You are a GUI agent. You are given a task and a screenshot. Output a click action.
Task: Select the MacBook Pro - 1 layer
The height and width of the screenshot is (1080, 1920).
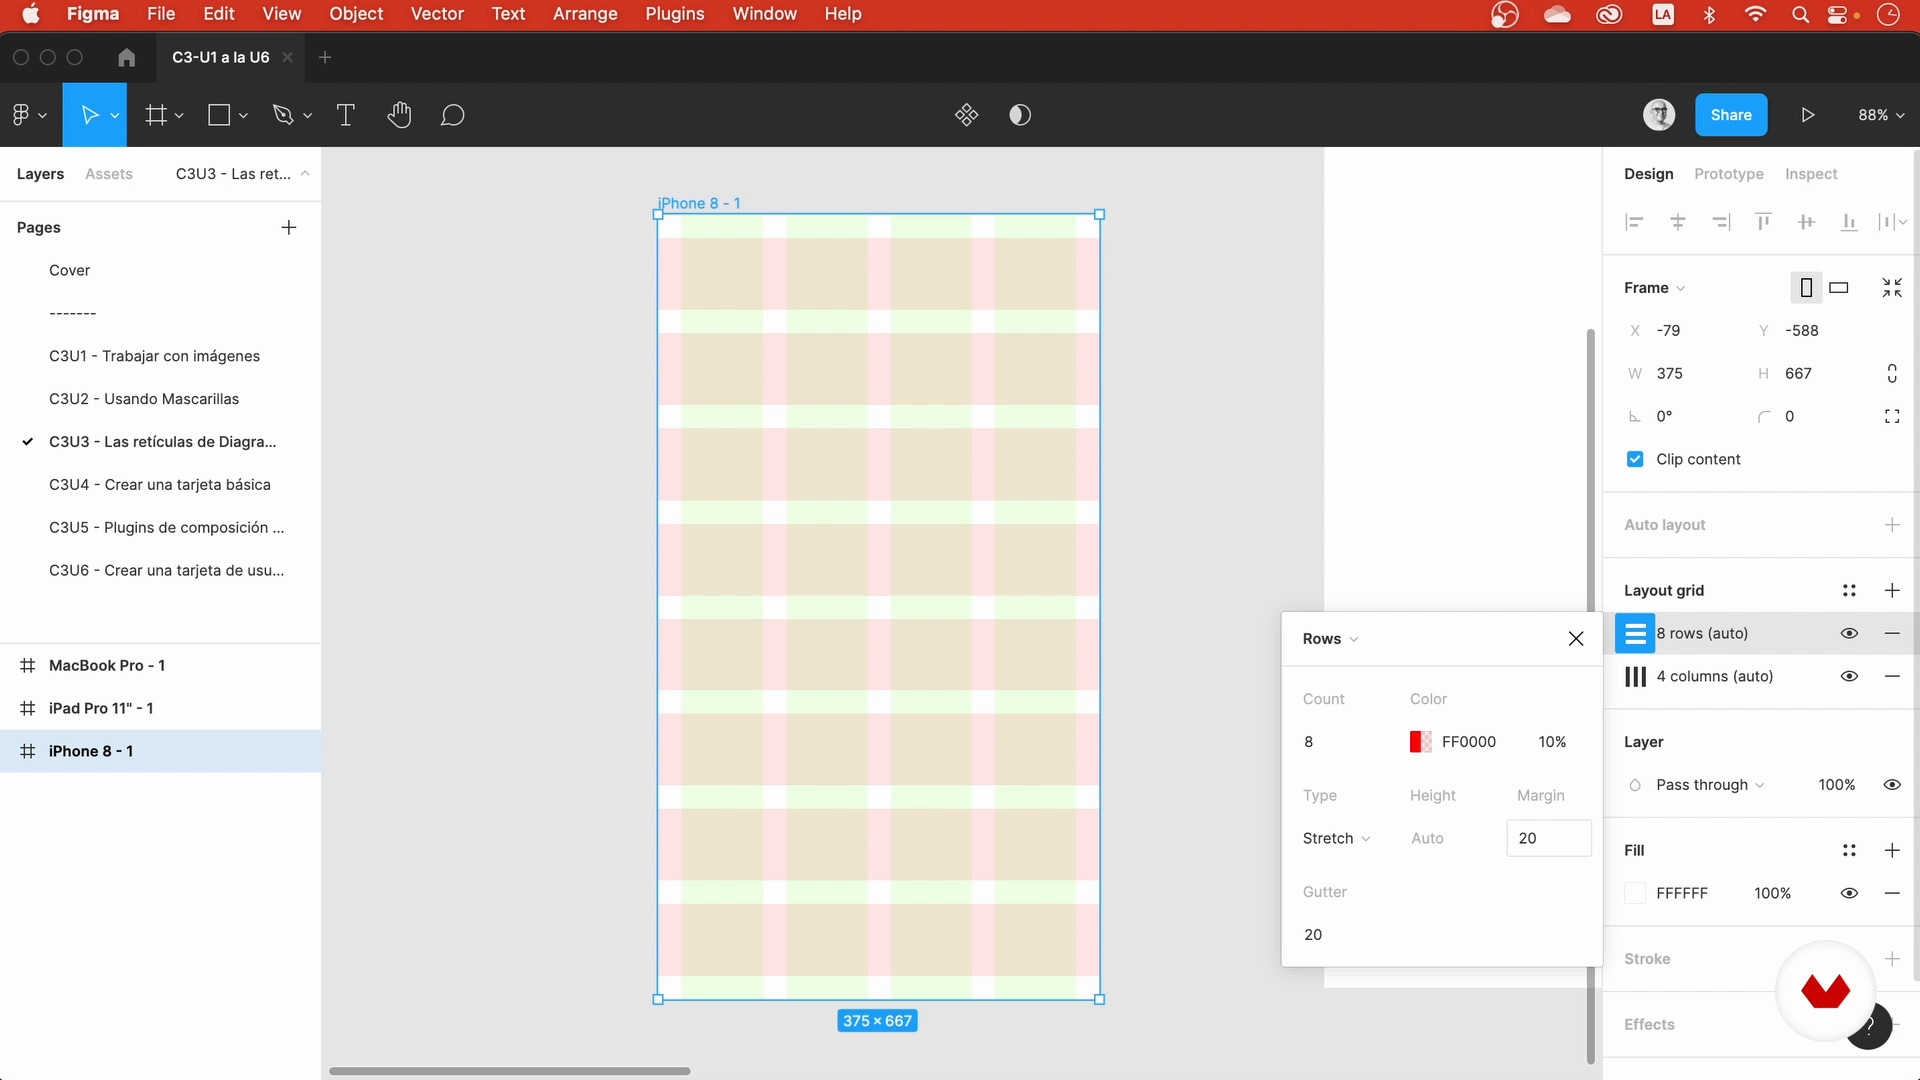[160, 666]
